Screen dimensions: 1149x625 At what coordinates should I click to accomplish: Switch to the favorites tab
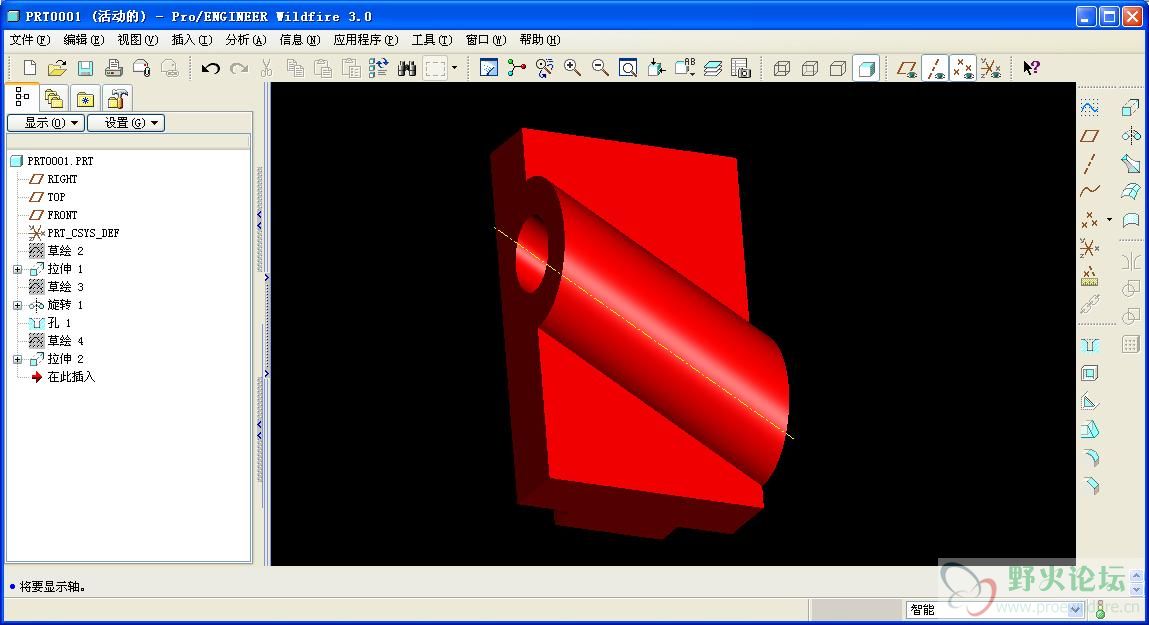point(85,98)
